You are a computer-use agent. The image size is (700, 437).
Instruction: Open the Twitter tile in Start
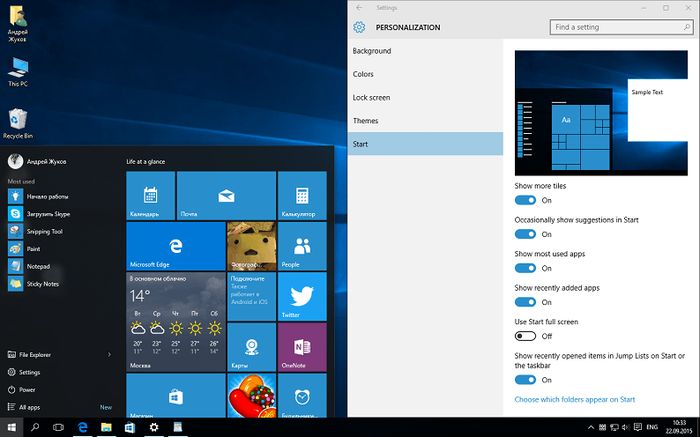pos(302,296)
